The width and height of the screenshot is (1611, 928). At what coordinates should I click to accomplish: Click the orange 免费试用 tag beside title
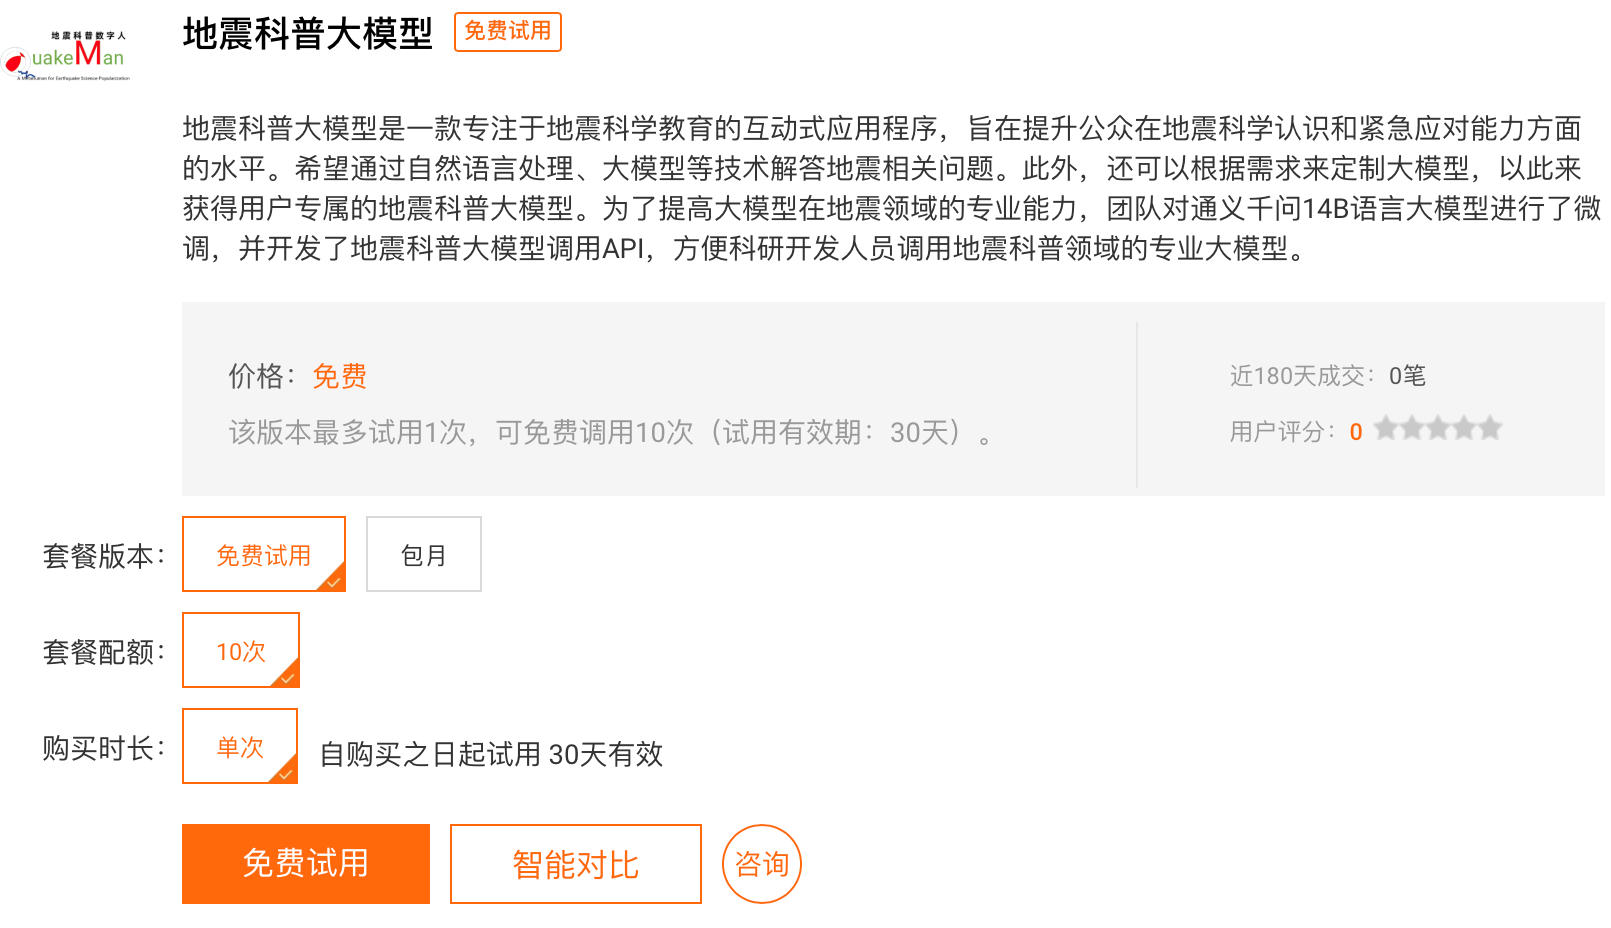[x=508, y=31]
